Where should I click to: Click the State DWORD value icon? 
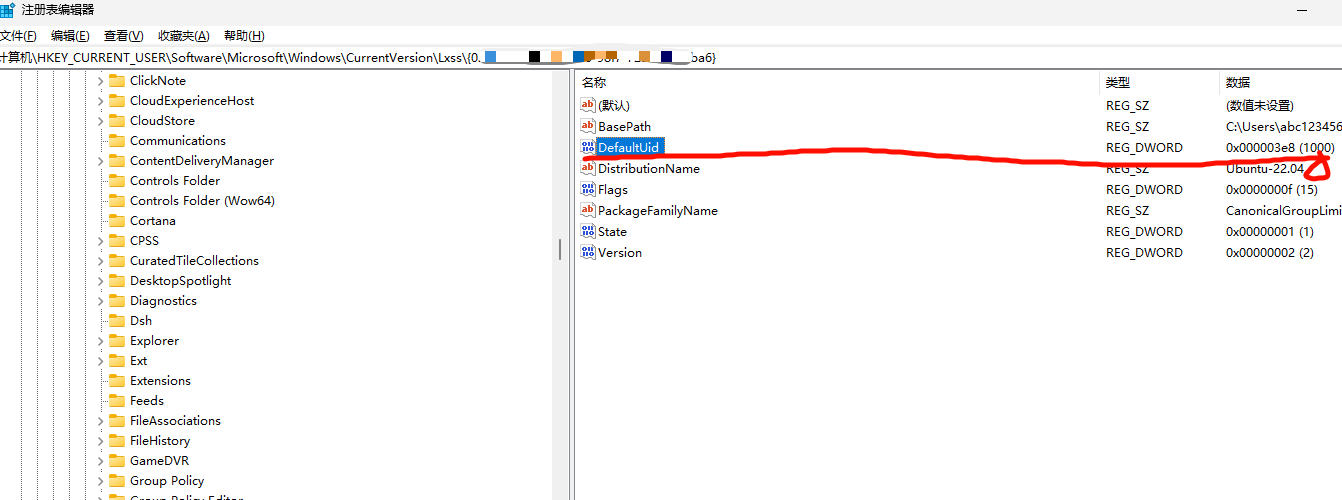[588, 231]
